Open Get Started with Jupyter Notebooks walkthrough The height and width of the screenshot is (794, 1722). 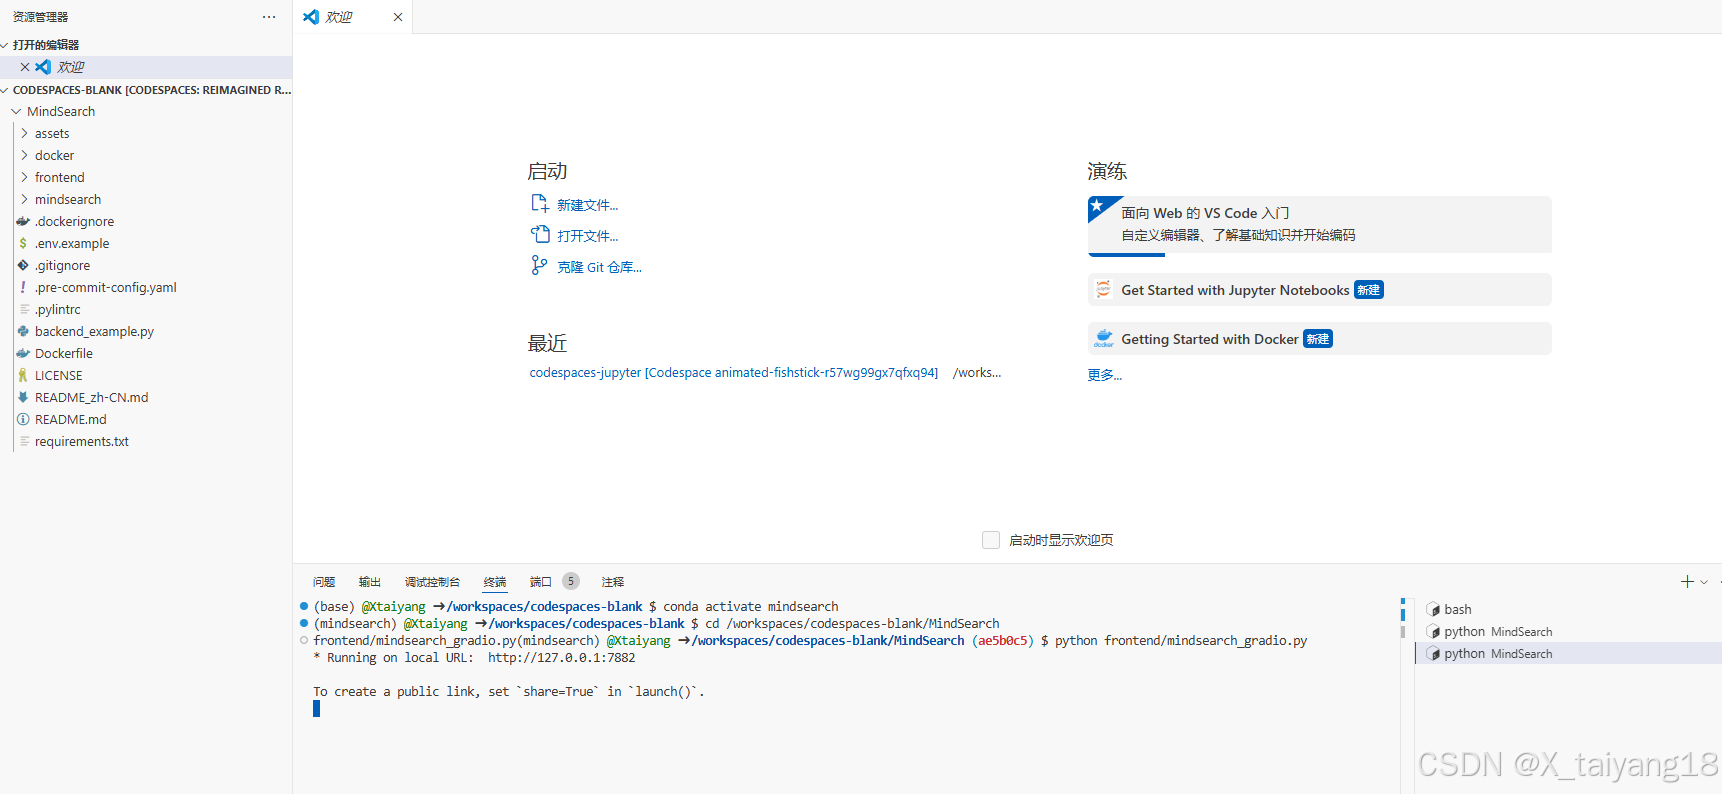click(x=1320, y=290)
